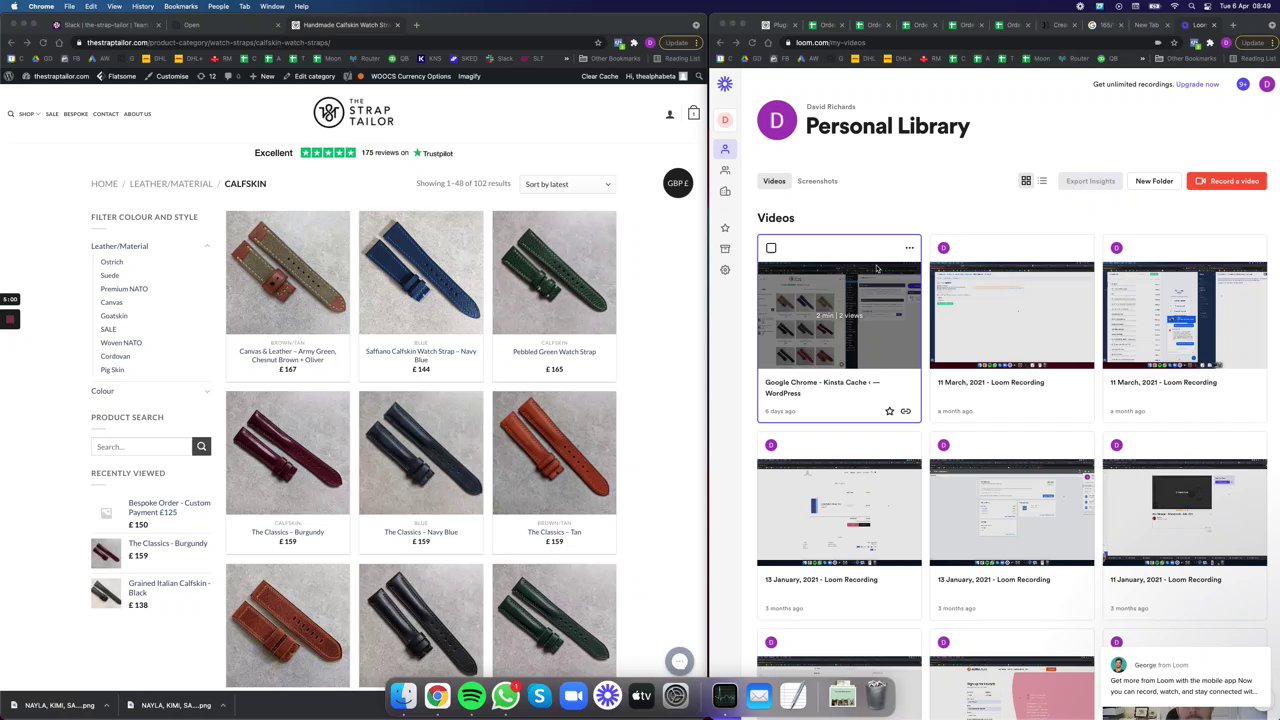The height and width of the screenshot is (720, 1280).
Task: Open the first 13 January, 2021 Loom recording thumbnail
Action: click(x=839, y=512)
